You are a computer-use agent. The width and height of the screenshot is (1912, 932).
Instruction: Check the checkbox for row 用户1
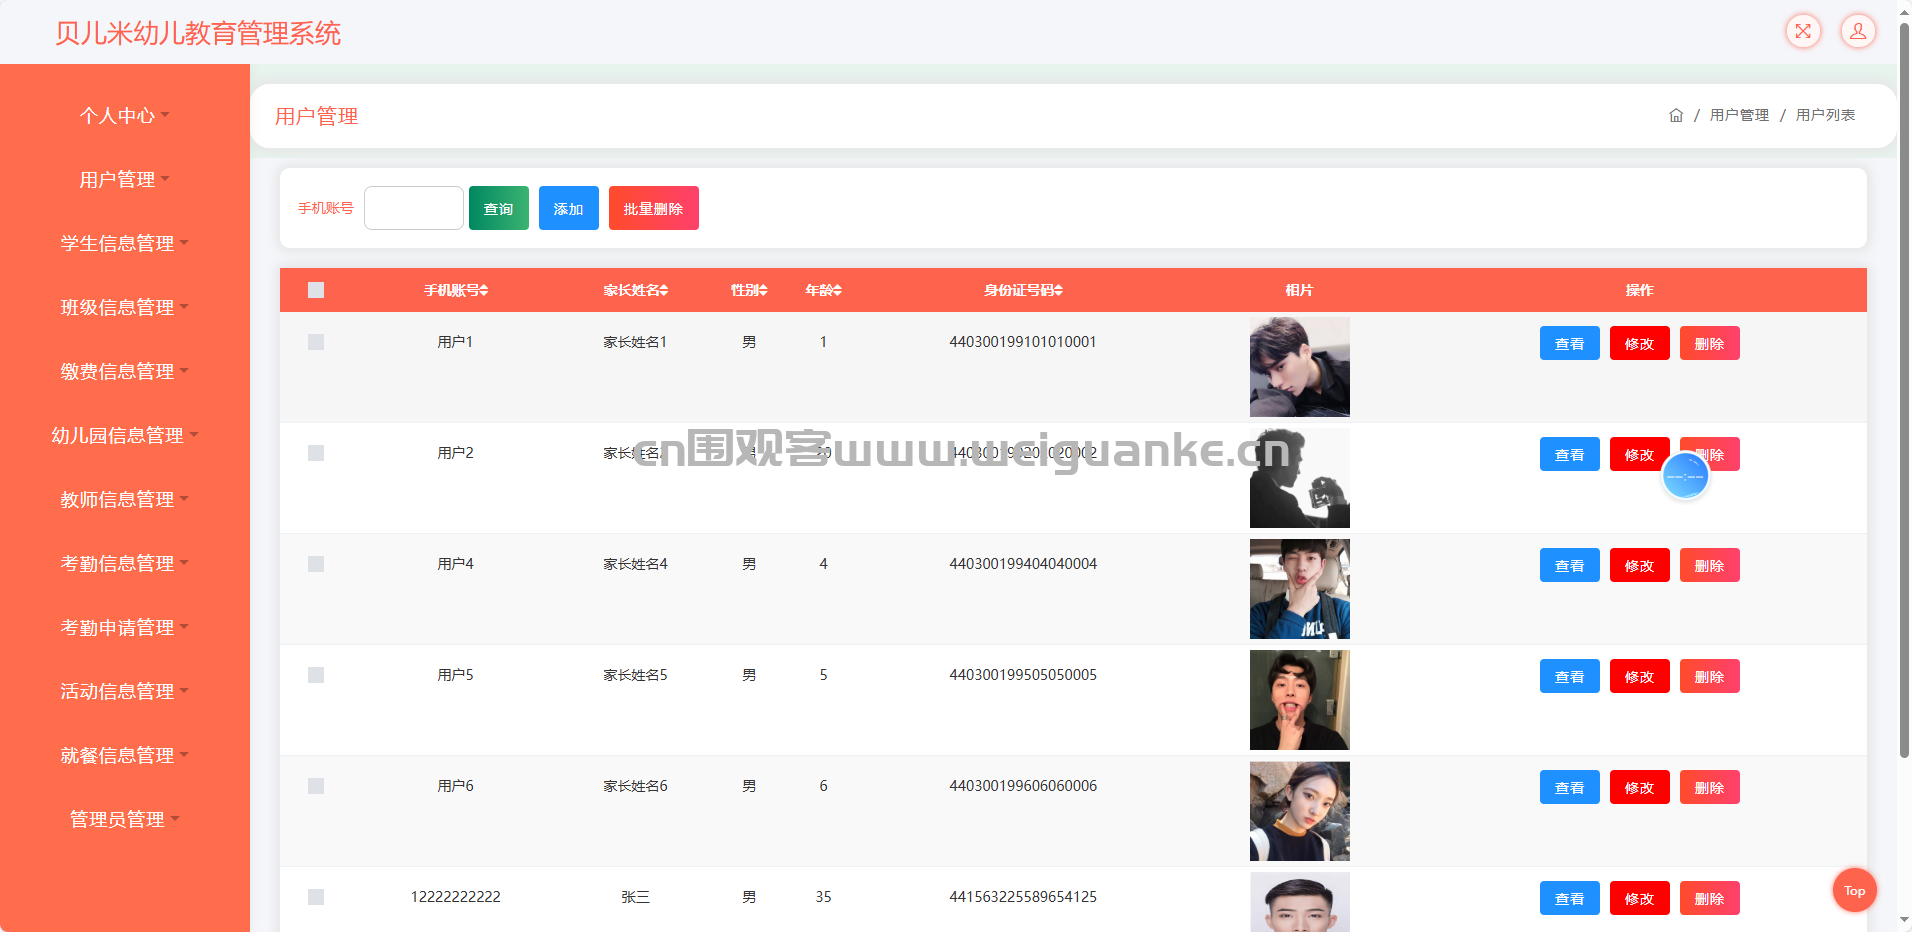click(316, 342)
